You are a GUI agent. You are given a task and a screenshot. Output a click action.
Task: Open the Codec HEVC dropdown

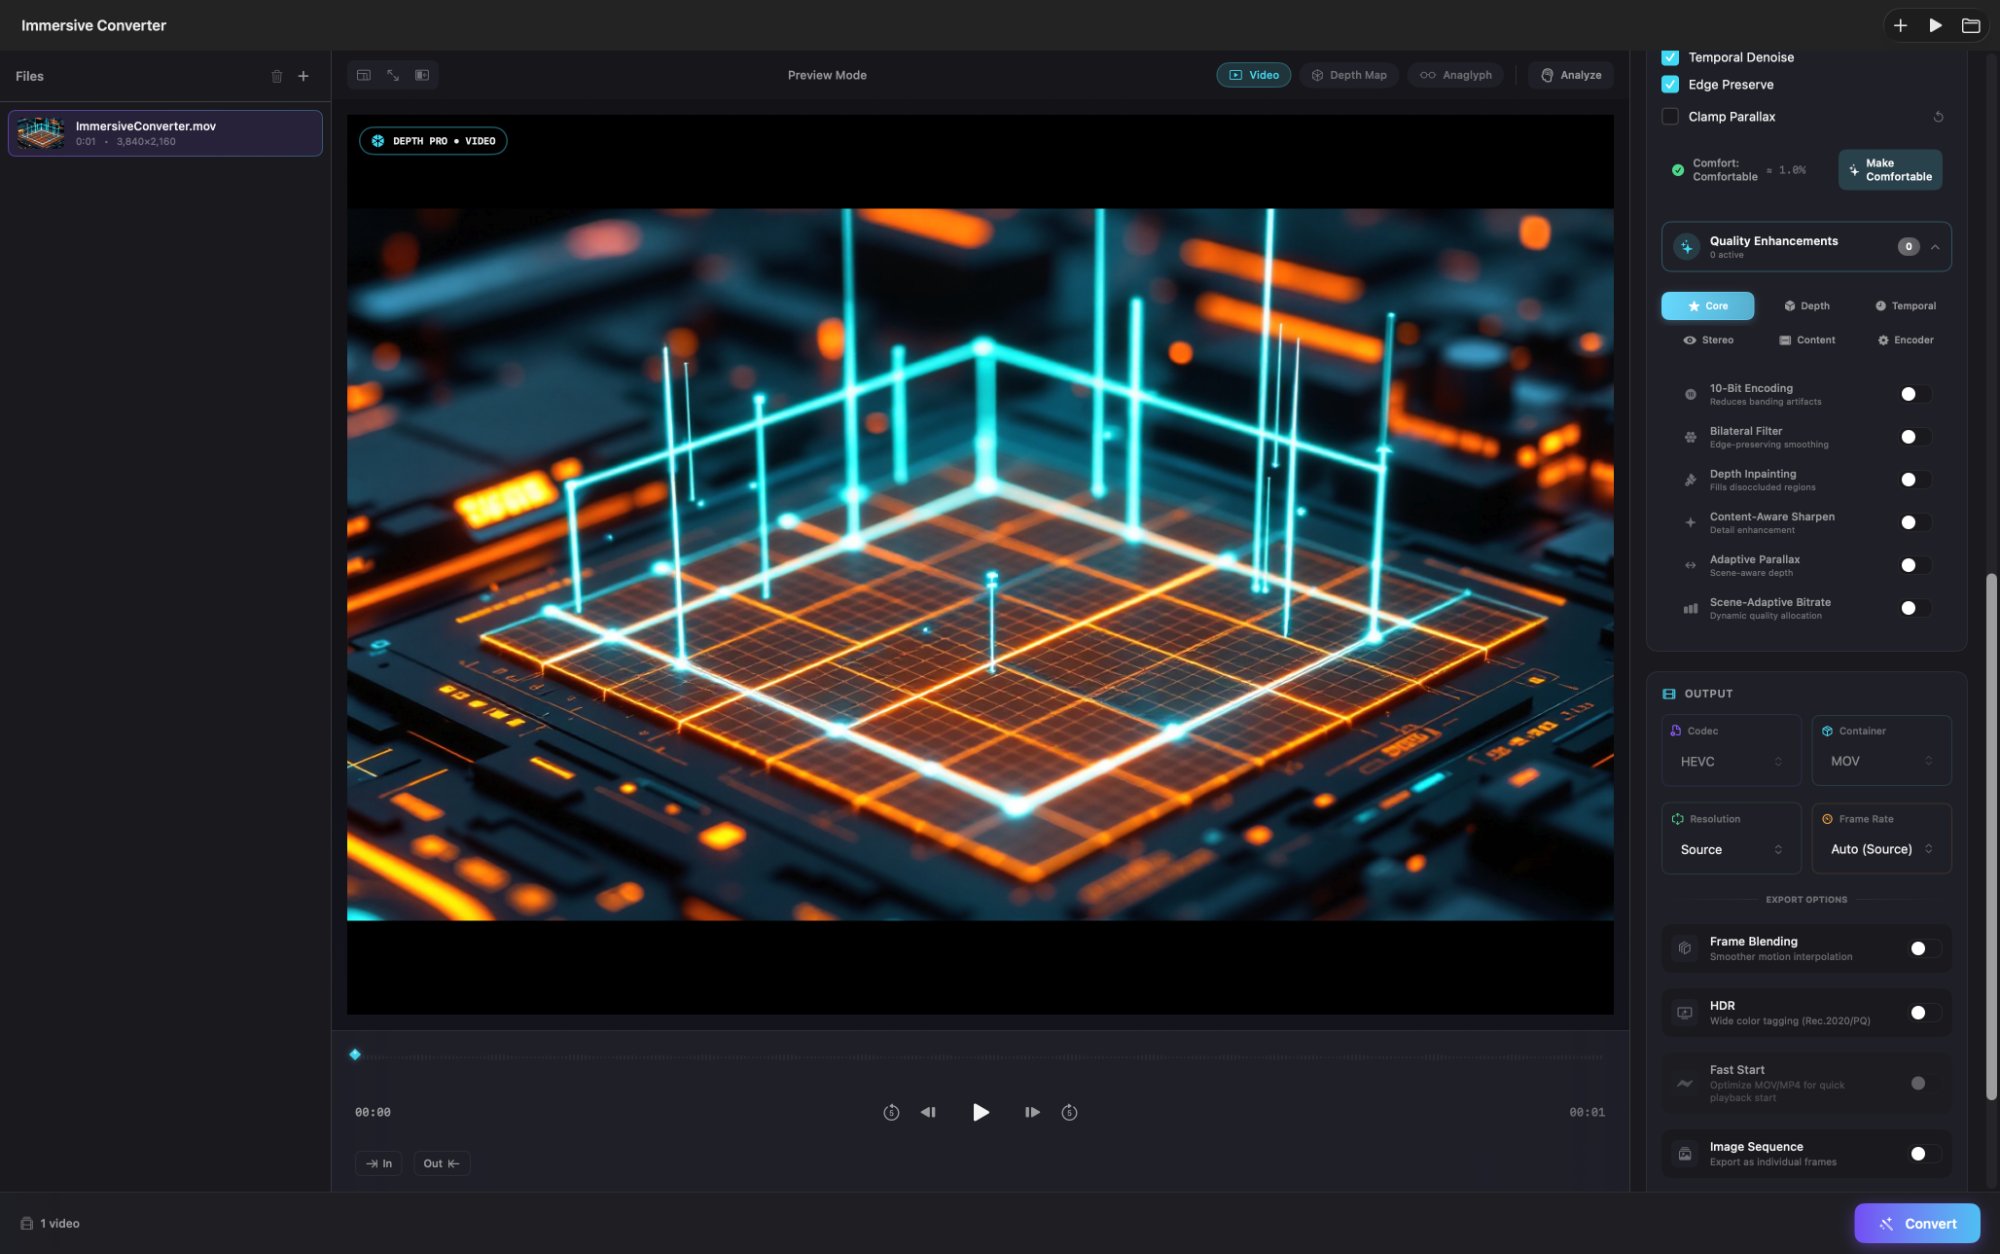click(1730, 761)
